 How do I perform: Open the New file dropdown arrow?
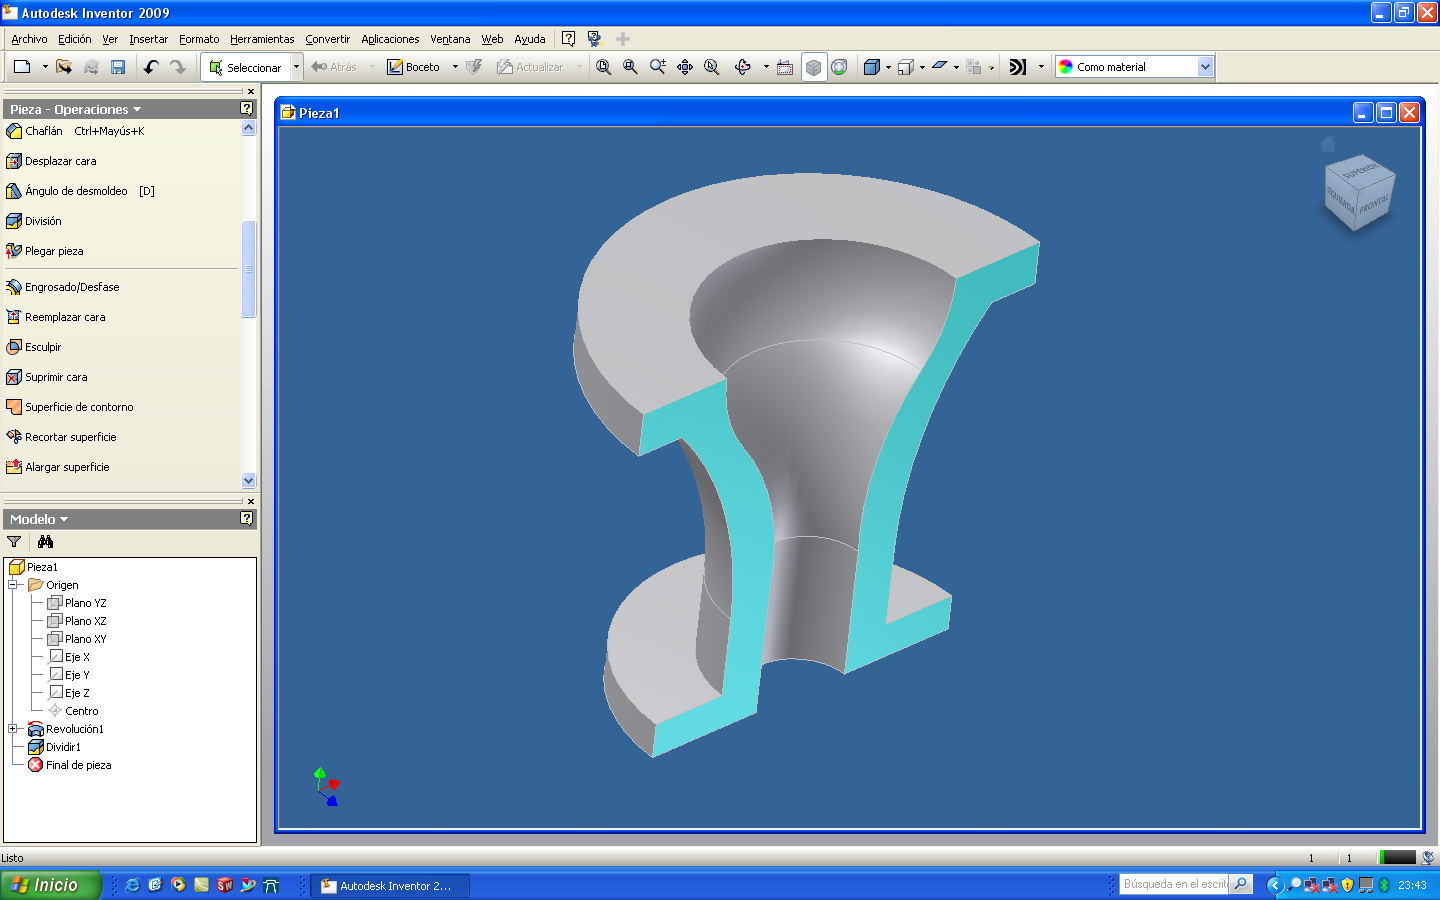pos(45,67)
